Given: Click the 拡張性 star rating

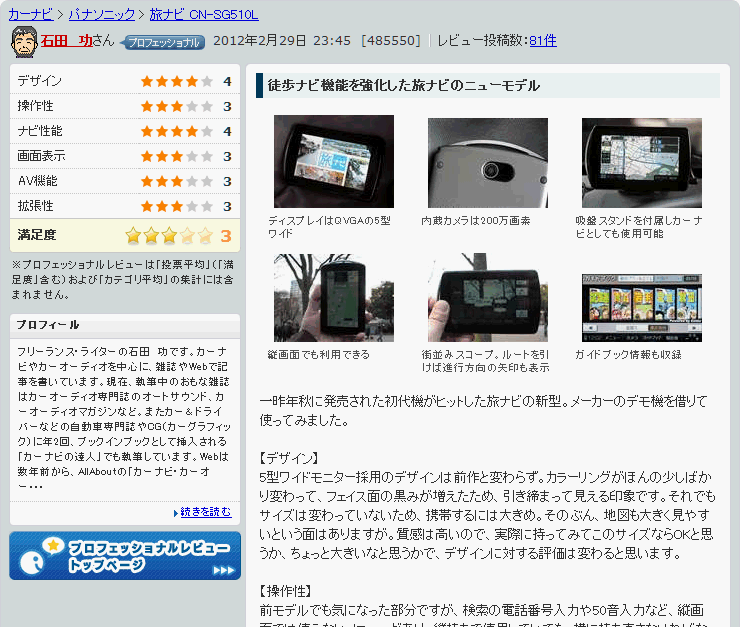Looking at the screenshot, I should 177,207.
